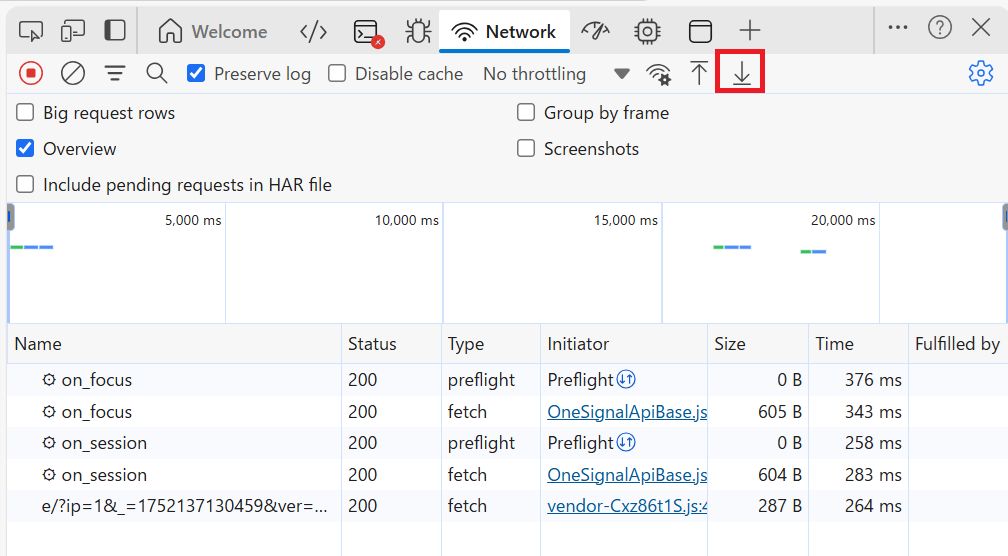Open Network settings gear icon
The image size is (1008, 556).
980,73
